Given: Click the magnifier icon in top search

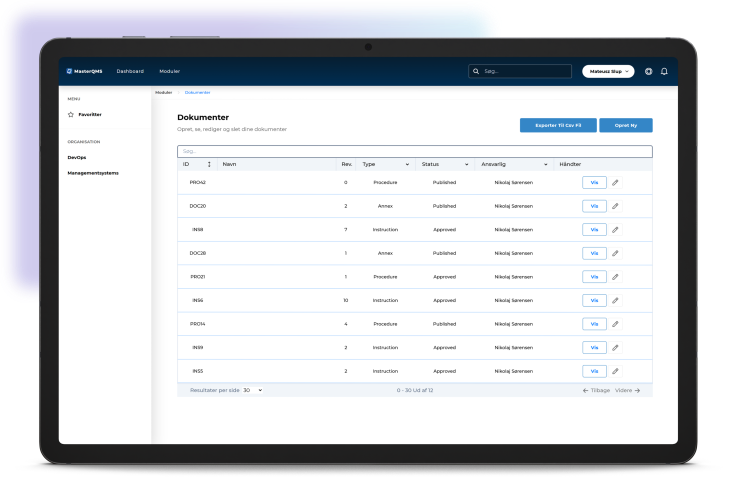Looking at the screenshot, I should pos(476,71).
